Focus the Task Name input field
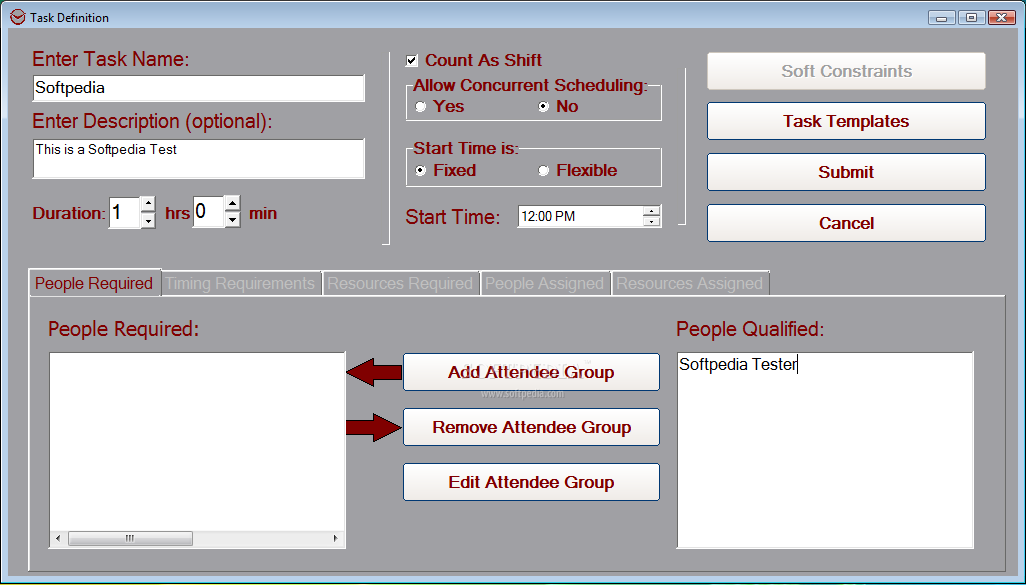The width and height of the screenshot is (1026, 585). pyautogui.click(x=198, y=88)
